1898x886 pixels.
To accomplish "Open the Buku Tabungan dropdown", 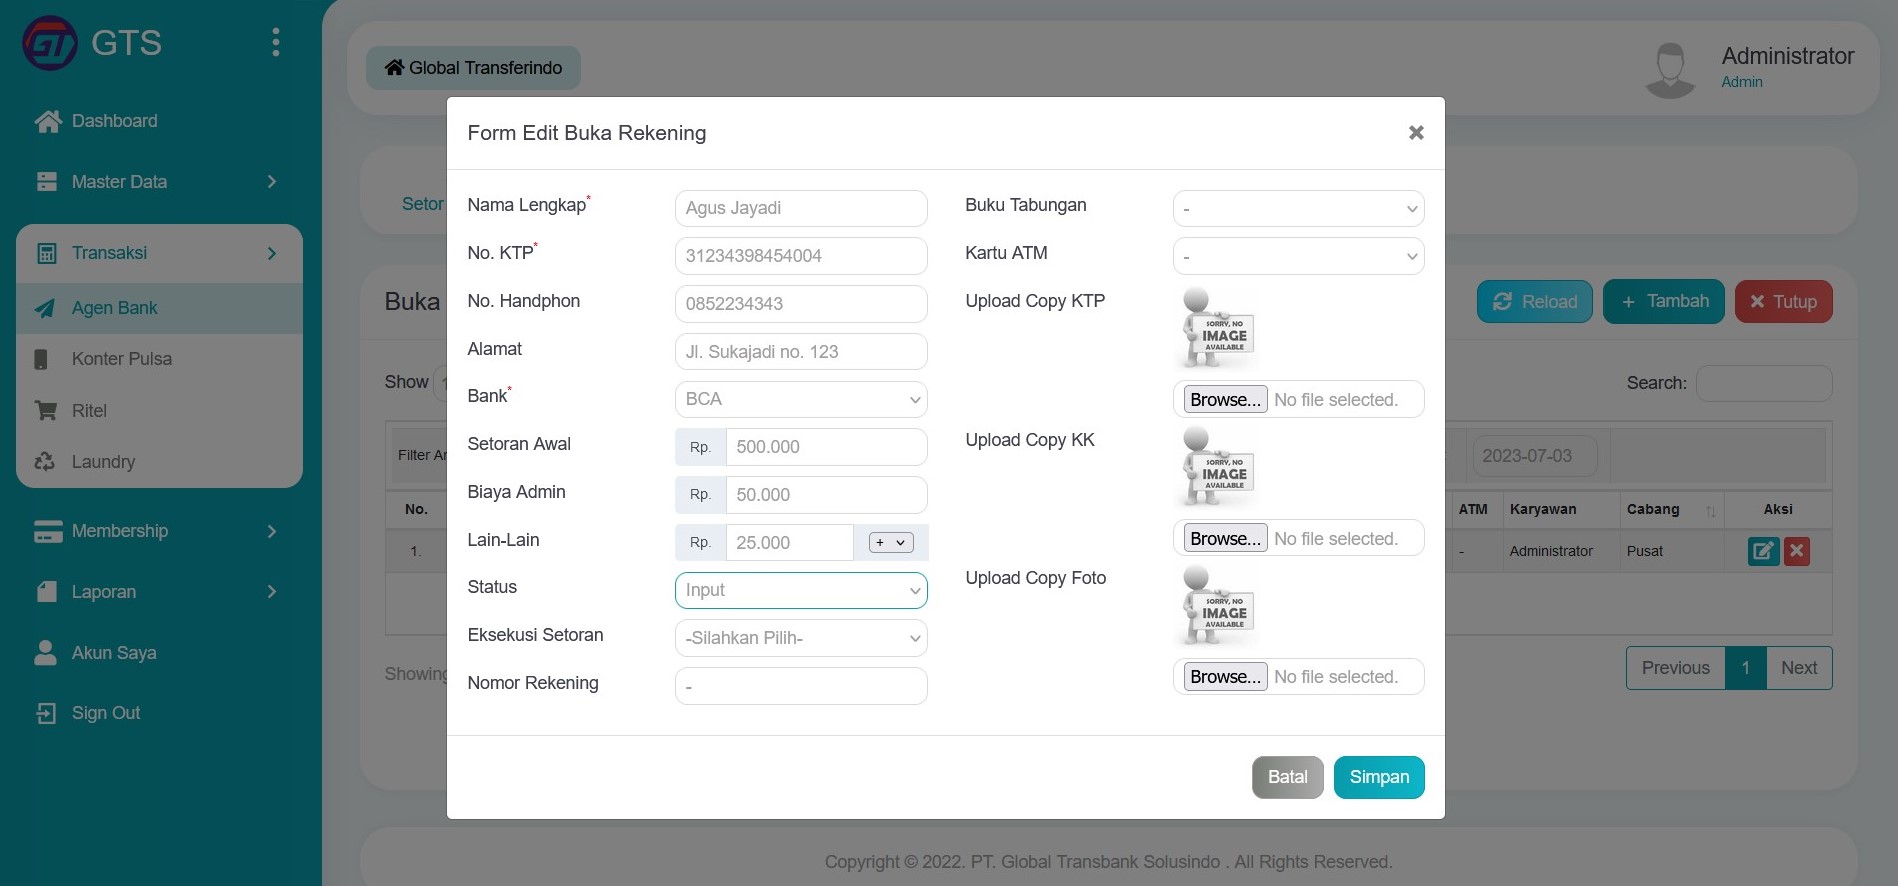I will click(1298, 209).
